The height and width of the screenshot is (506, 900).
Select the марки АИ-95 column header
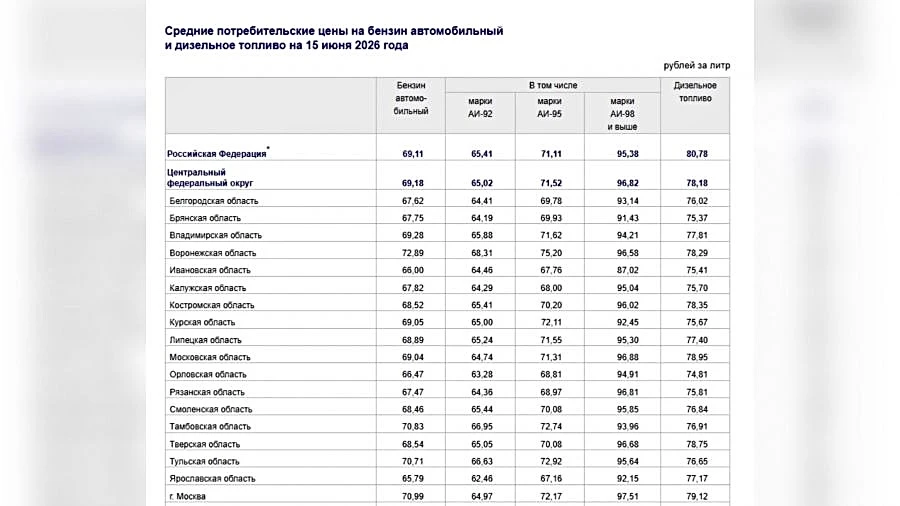click(x=549, y=107)
